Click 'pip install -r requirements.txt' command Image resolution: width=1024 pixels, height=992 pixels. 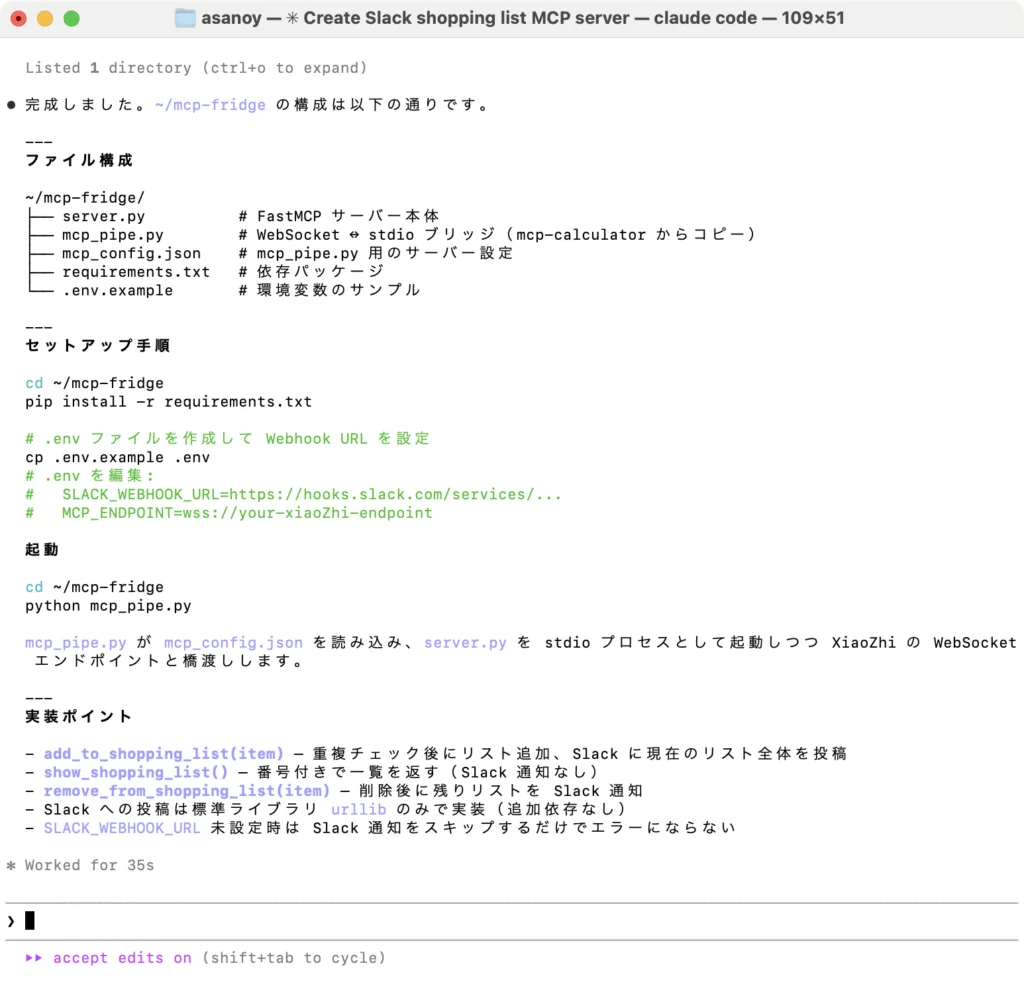(168, 402)
